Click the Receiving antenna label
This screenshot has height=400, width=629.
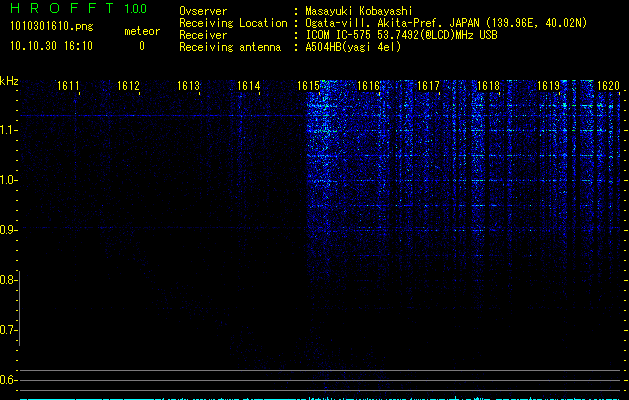[x=230, y=47]
